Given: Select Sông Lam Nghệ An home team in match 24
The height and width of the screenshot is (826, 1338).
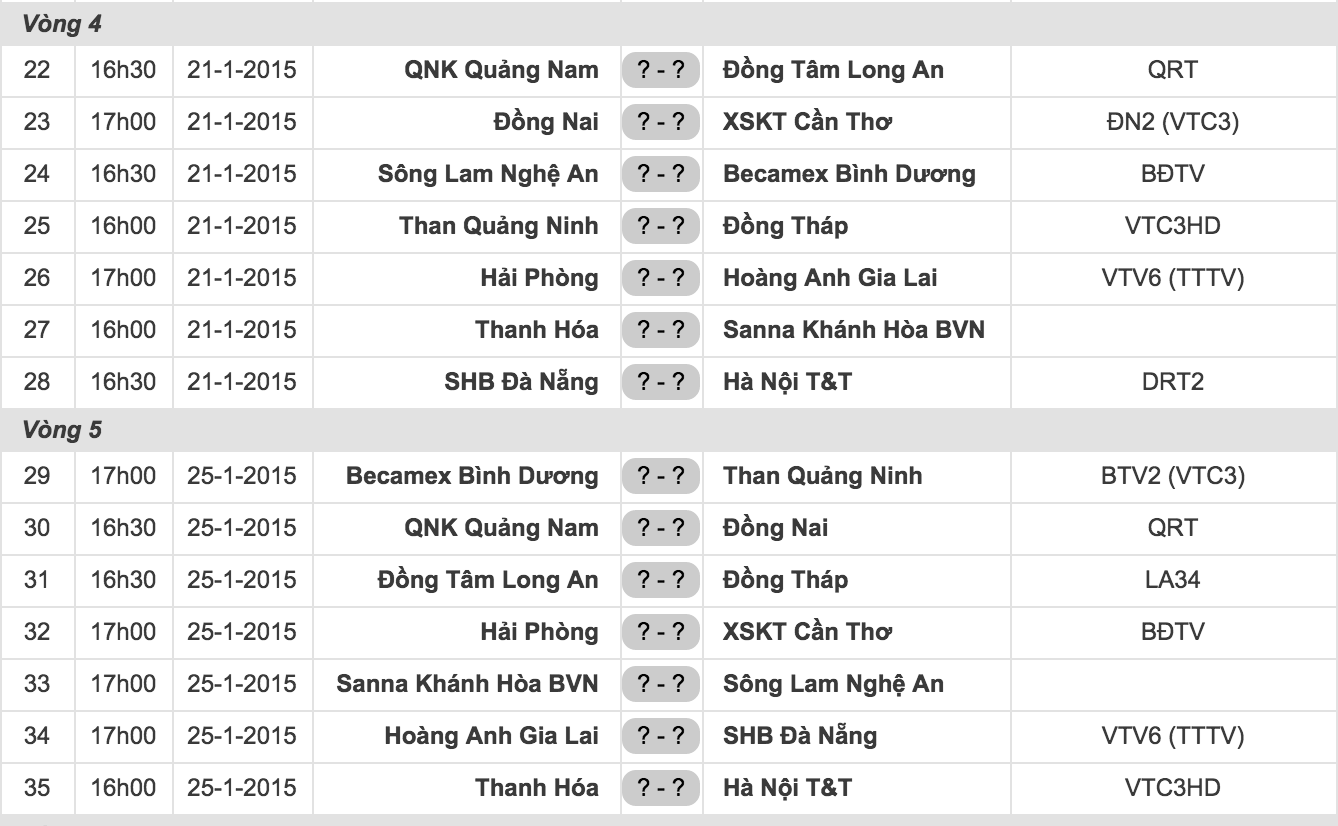Looking at the screenshot, I should click(x=488, y=174).
